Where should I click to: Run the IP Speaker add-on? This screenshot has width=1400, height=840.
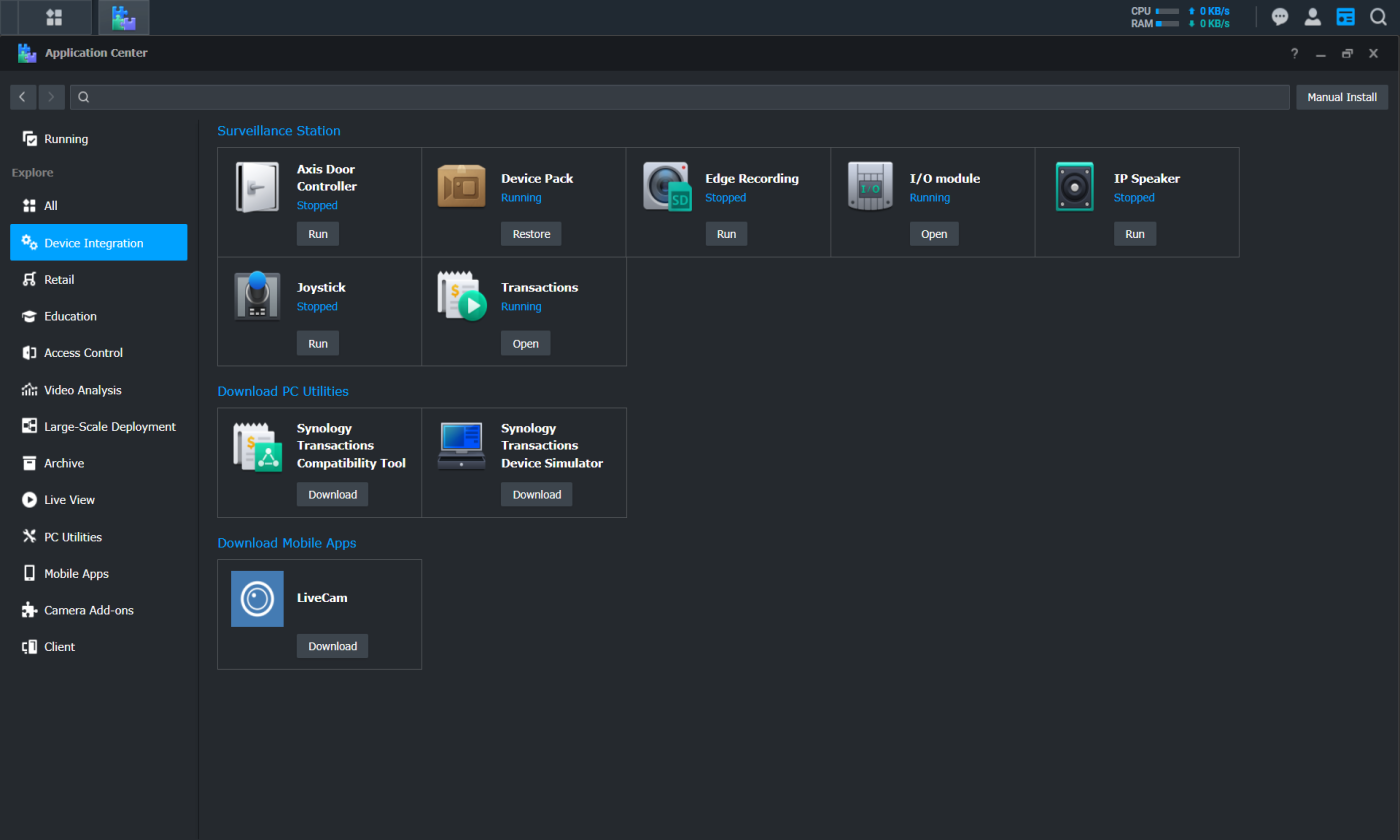click(x=1135, y=234)
